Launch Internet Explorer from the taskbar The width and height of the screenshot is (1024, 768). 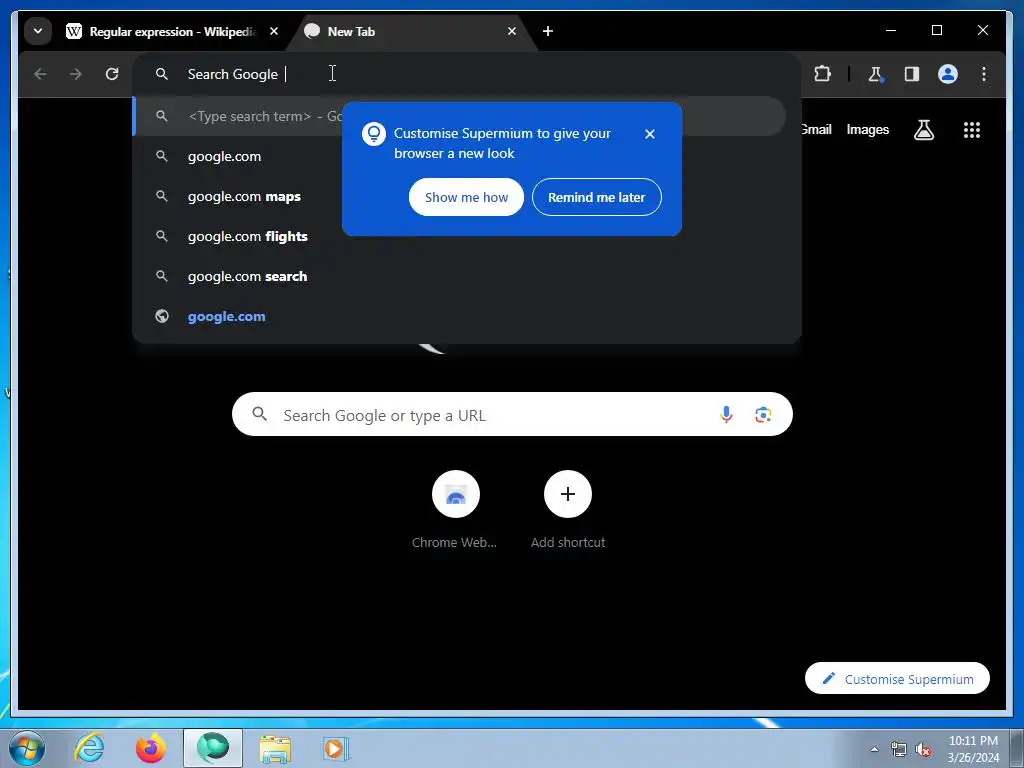click(89, 748)
